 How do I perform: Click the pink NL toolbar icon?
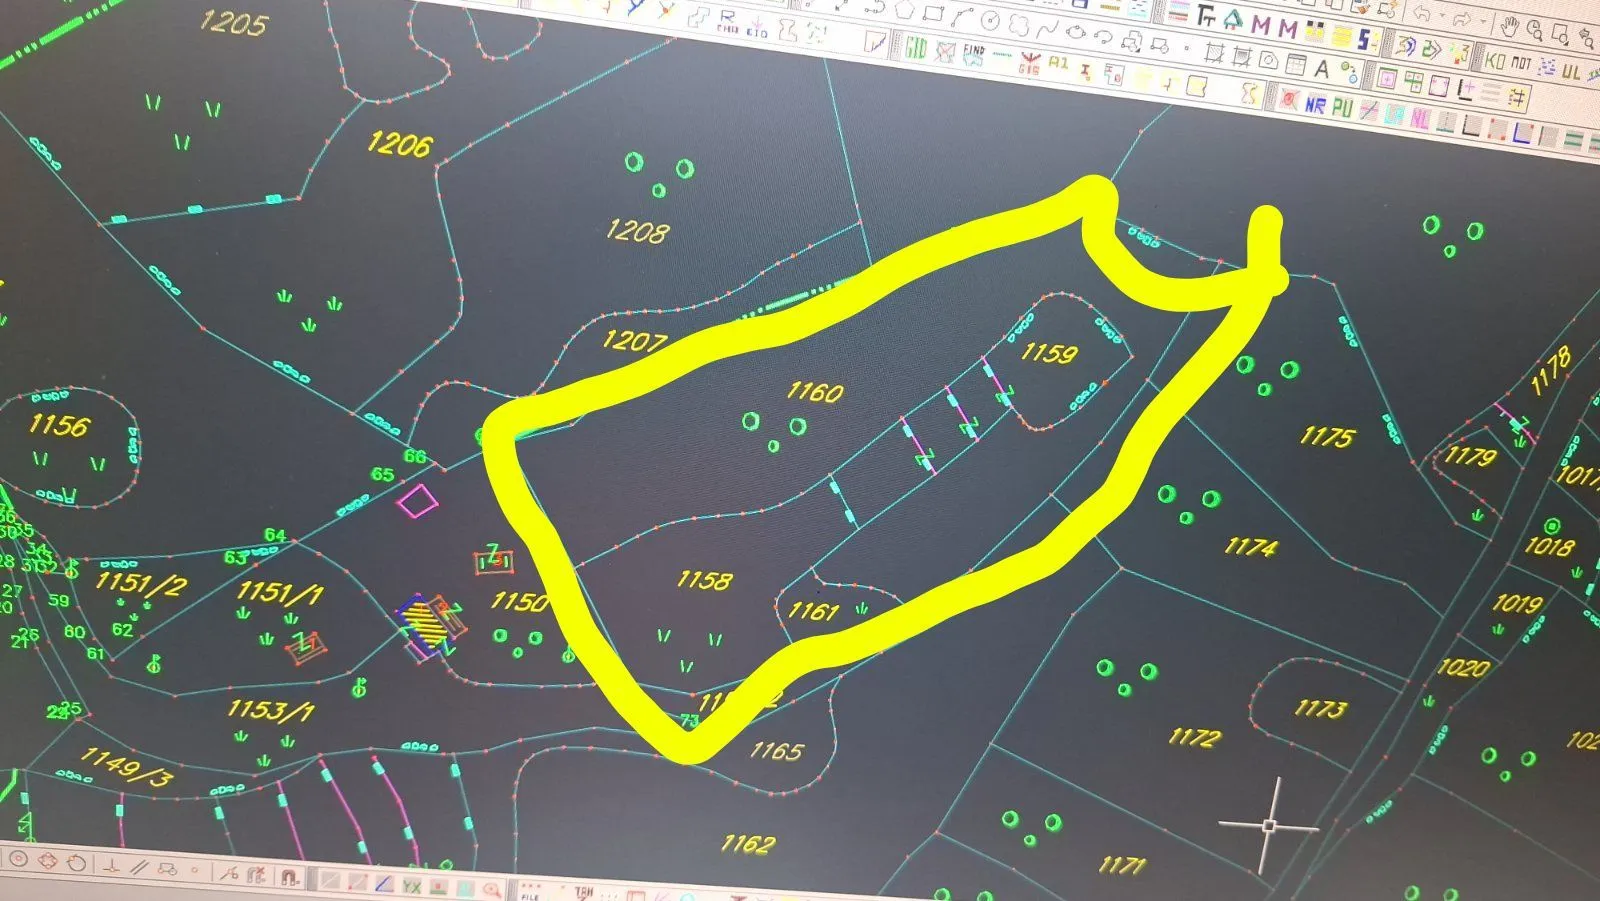(1420, 119)
